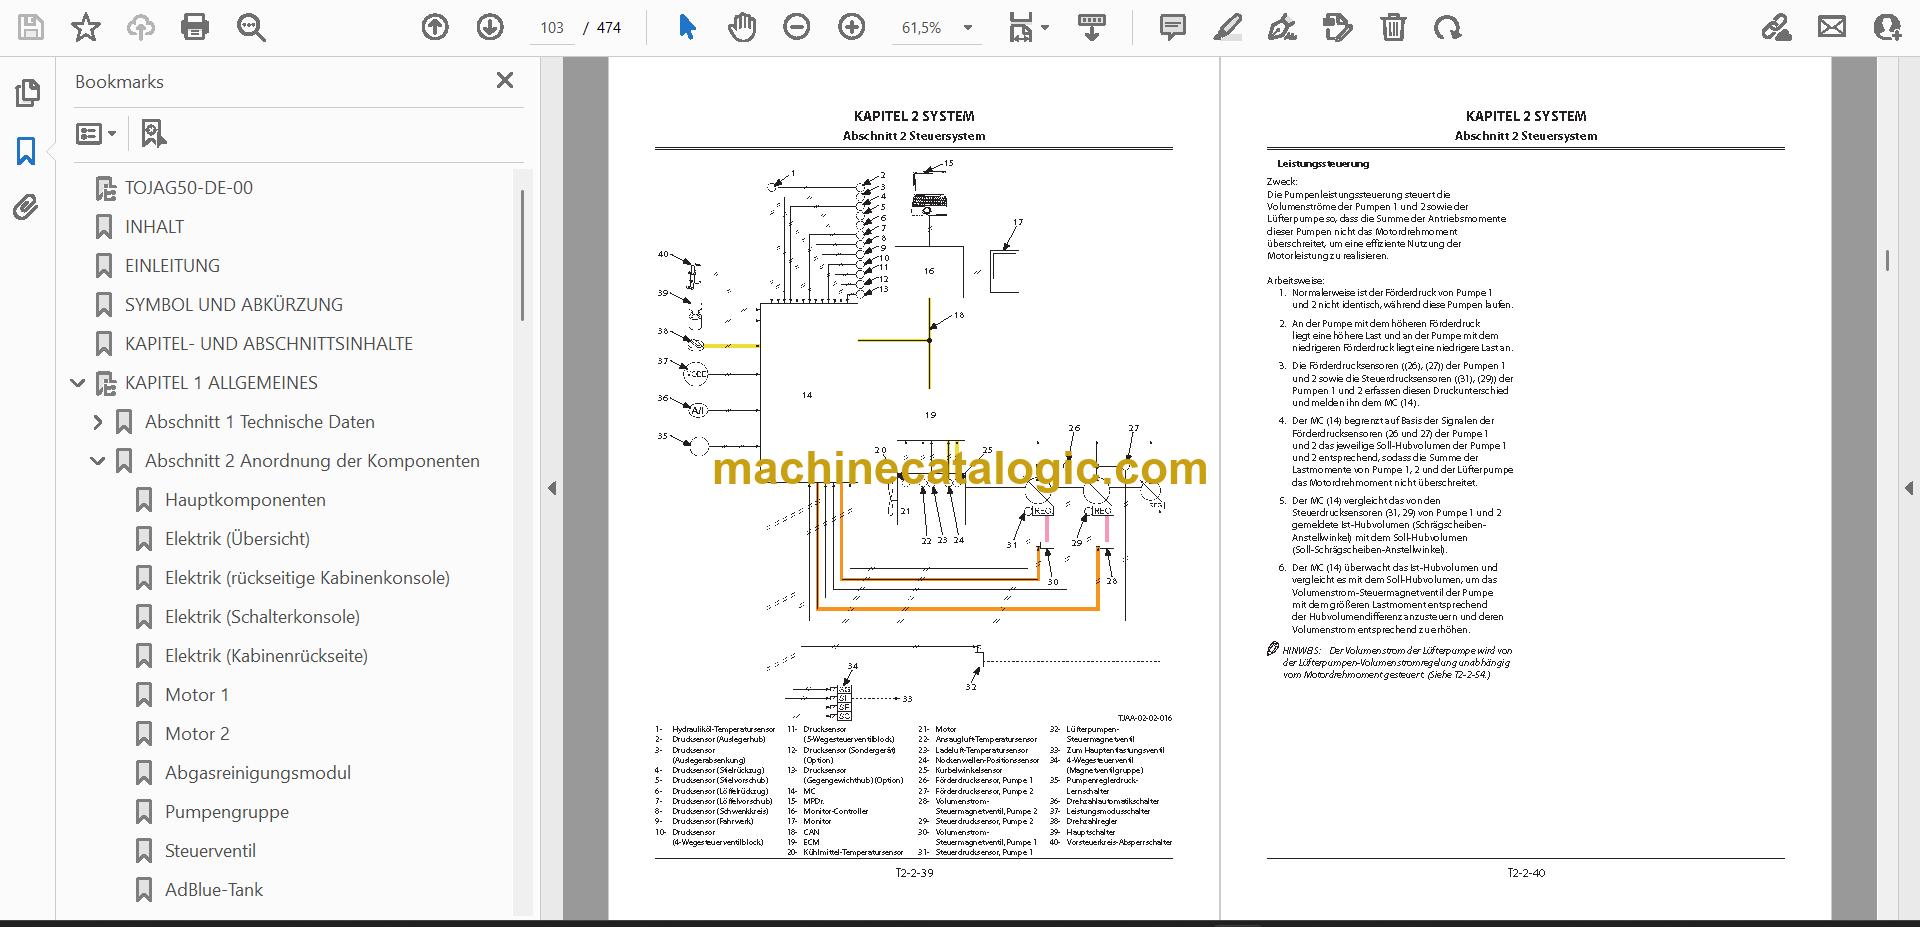Collapse KAPITEL 1 ALLGEMEINES bookmark

point(78,383)
